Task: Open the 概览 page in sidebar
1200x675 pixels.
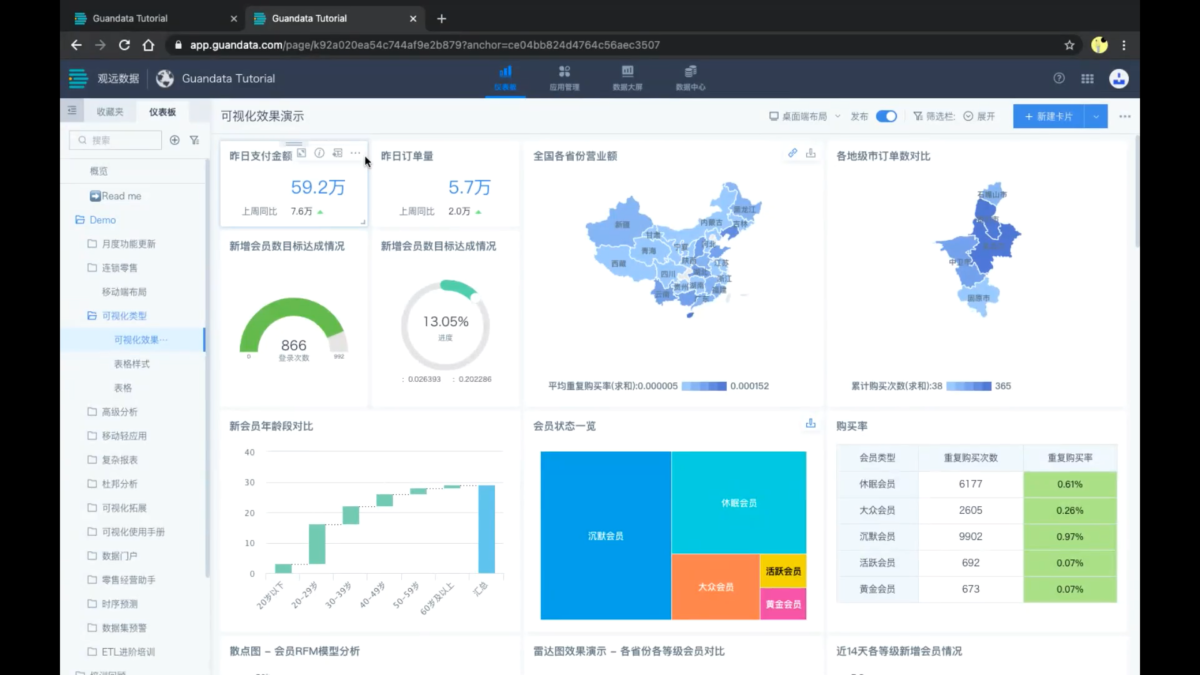Action: pyautogui.click(x=99, y=172)
